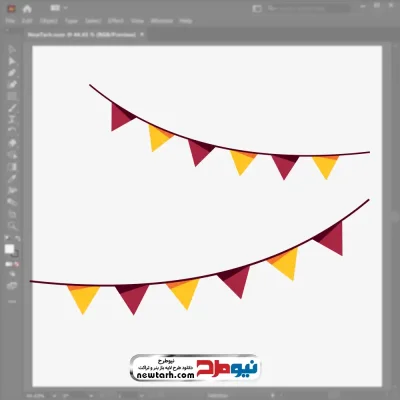Select the Direct Selection tool
Screen dimensions: 400x400
(12, 61)
